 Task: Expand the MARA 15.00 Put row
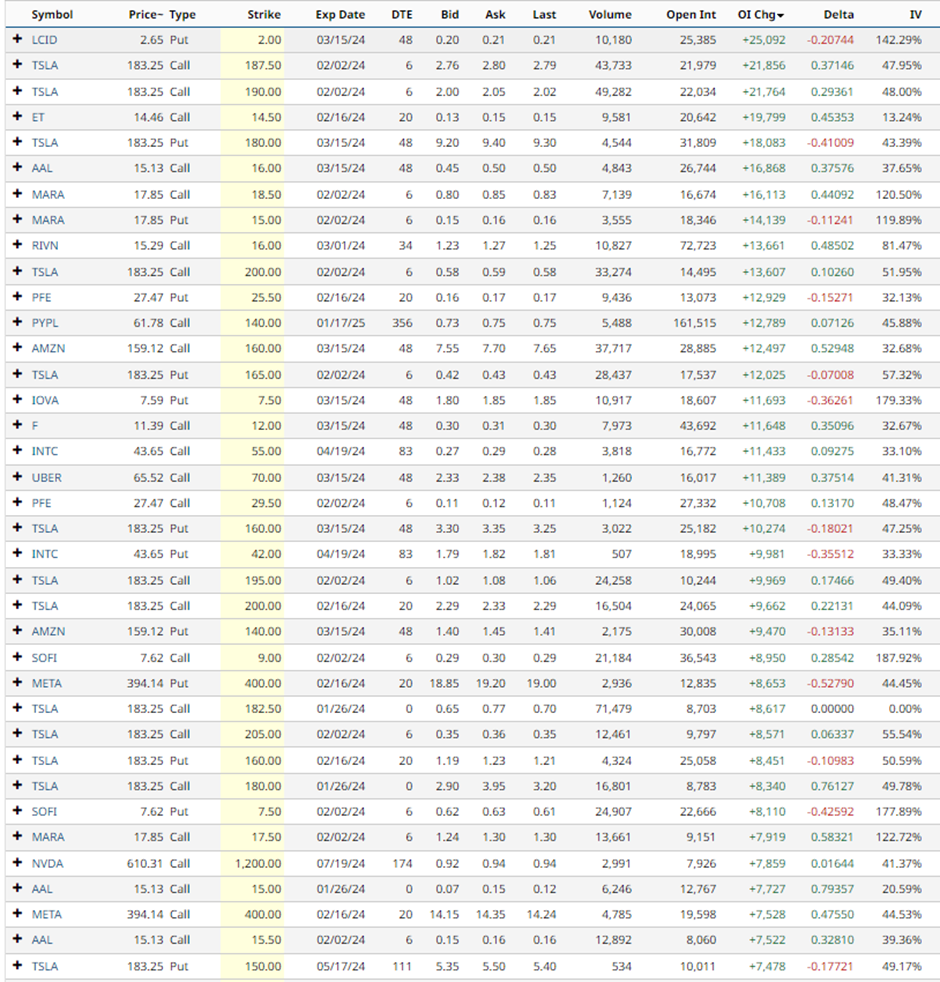click(17, 219)
